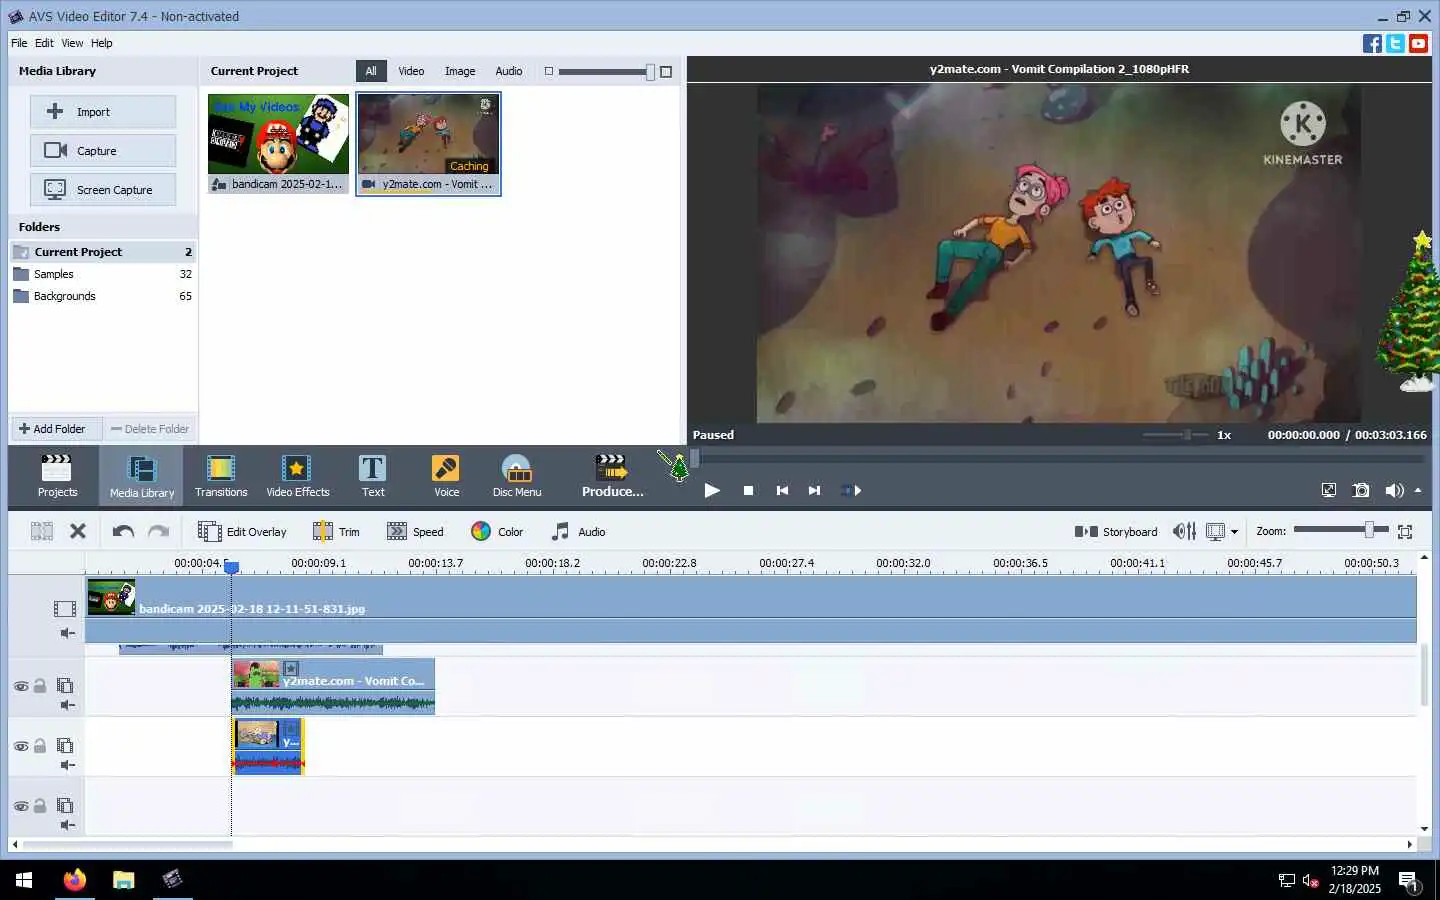This screenshot has width=1440, height=900.
Task: Adjust the timeline Zoom slider
Action: [1340, 530]
